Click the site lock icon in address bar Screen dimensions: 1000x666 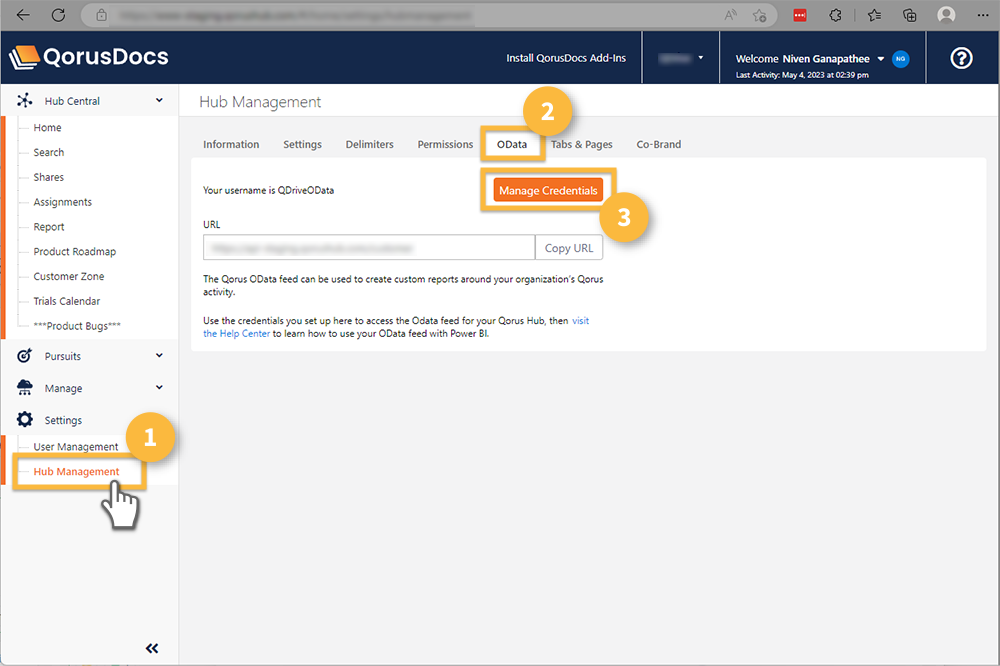[x=101, y=15]
